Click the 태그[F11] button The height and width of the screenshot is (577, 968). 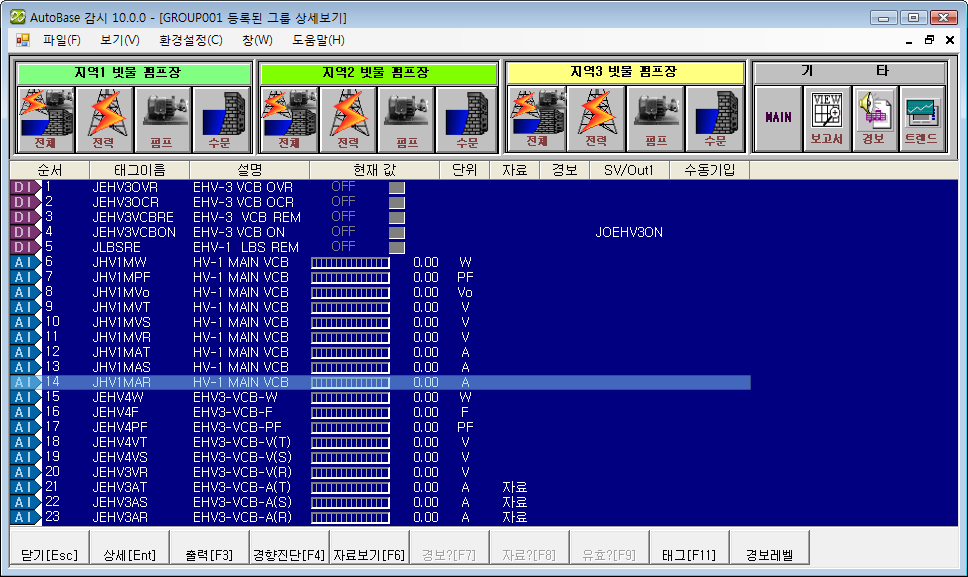tap(689, 555)
